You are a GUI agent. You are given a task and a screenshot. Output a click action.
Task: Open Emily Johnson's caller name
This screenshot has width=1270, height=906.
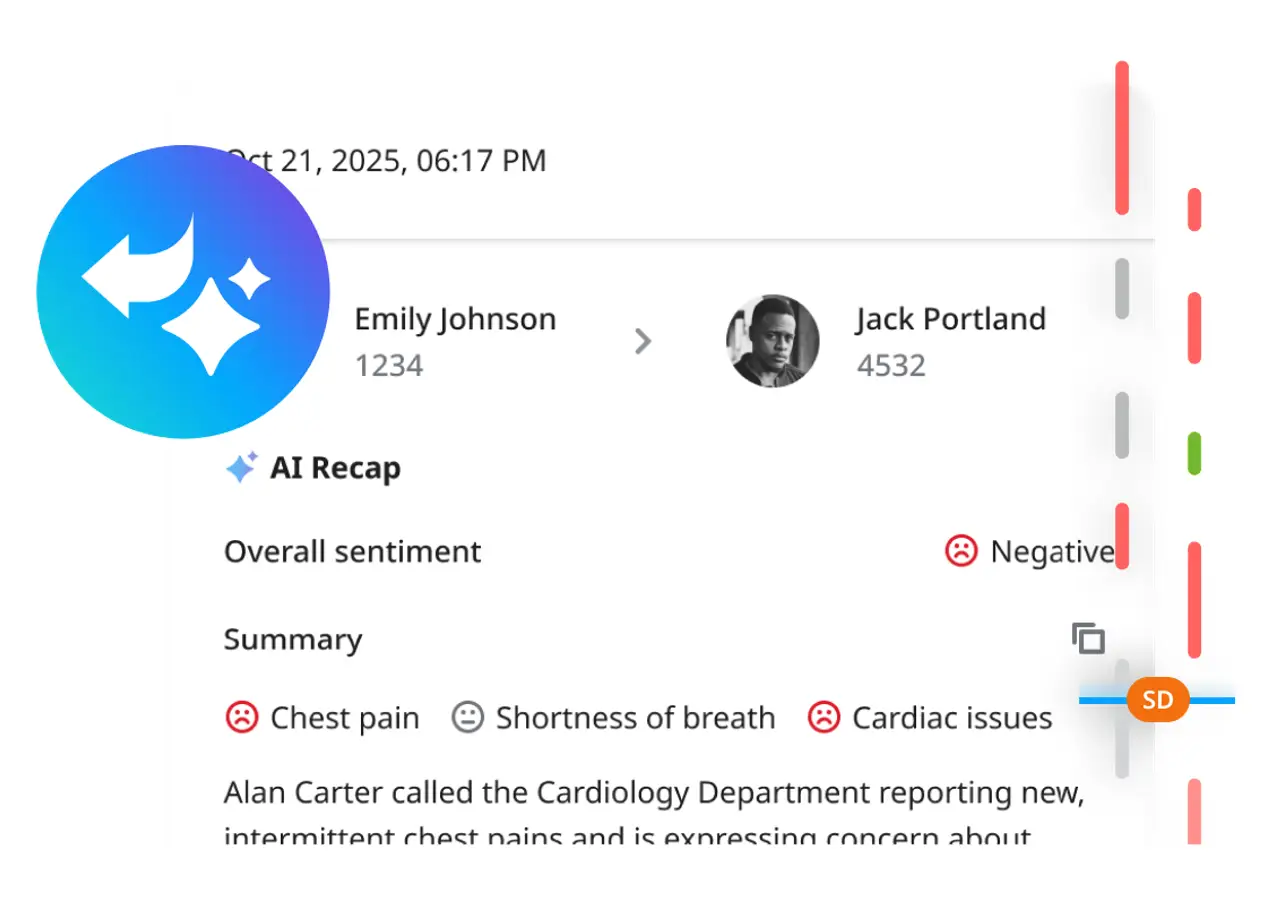pos(455,319)
